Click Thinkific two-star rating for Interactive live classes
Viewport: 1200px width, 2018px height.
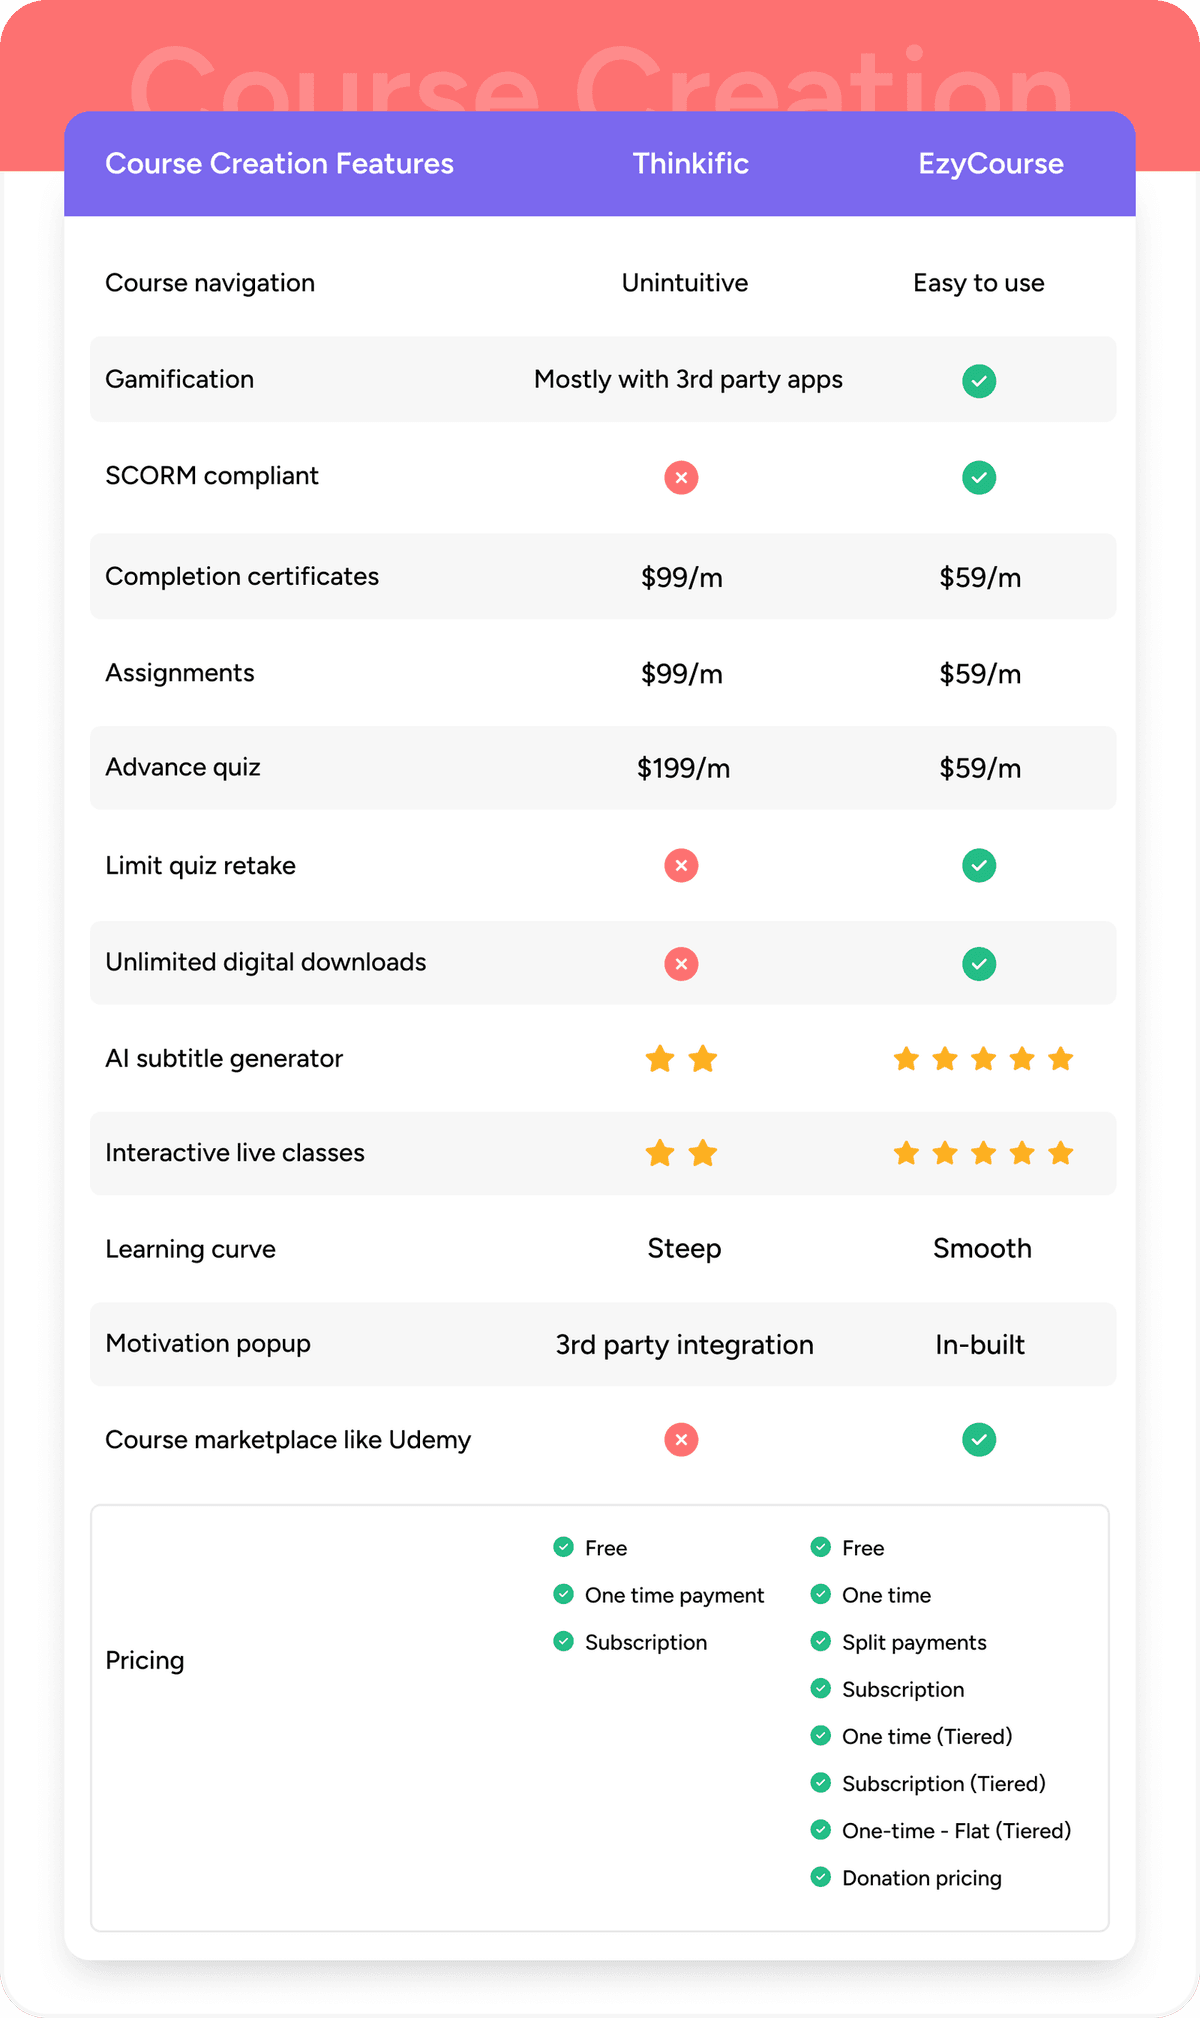(x=681, y=1154)
